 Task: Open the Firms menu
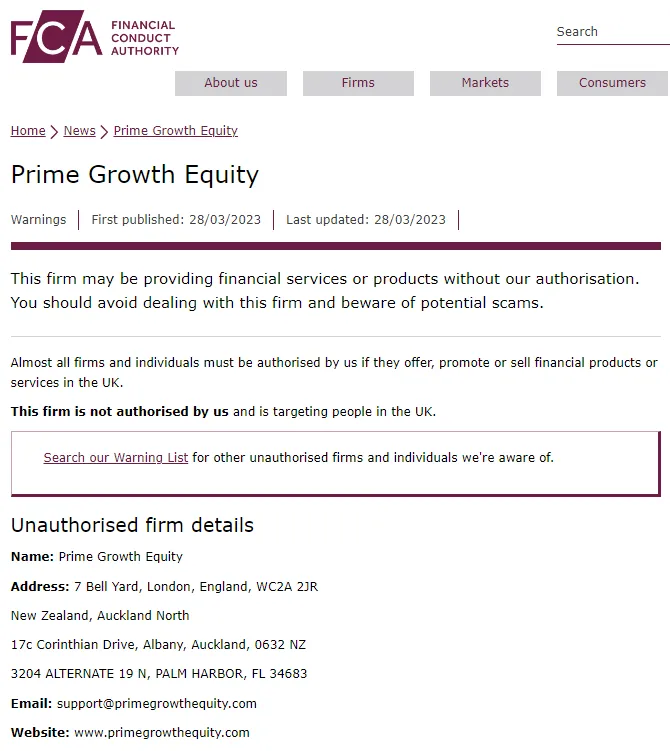click(358, 83)
